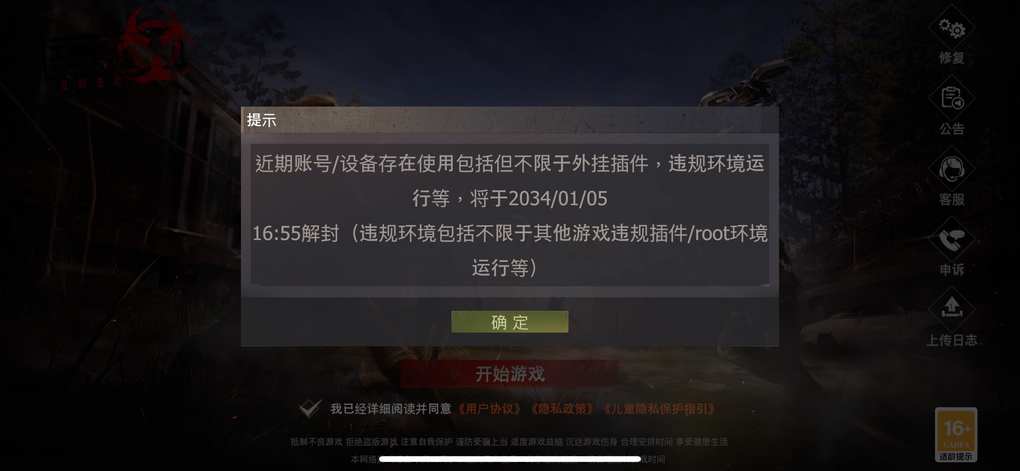1020x471 pixels.
Task: Confirm the dialog with 确定 button
Action: (510, 321)
